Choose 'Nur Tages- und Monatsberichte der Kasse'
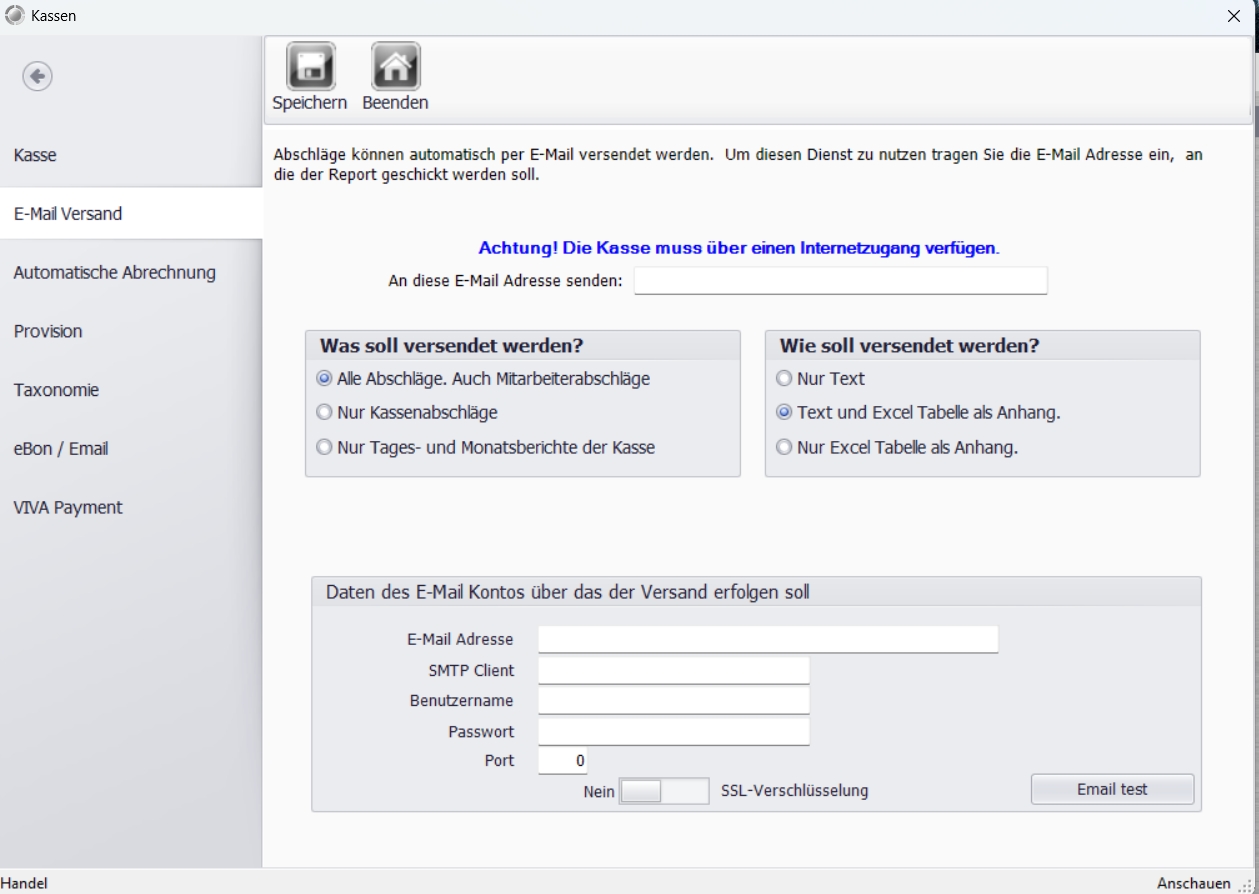The width and height of the screenshot is (1259, 894). (324, 448)
